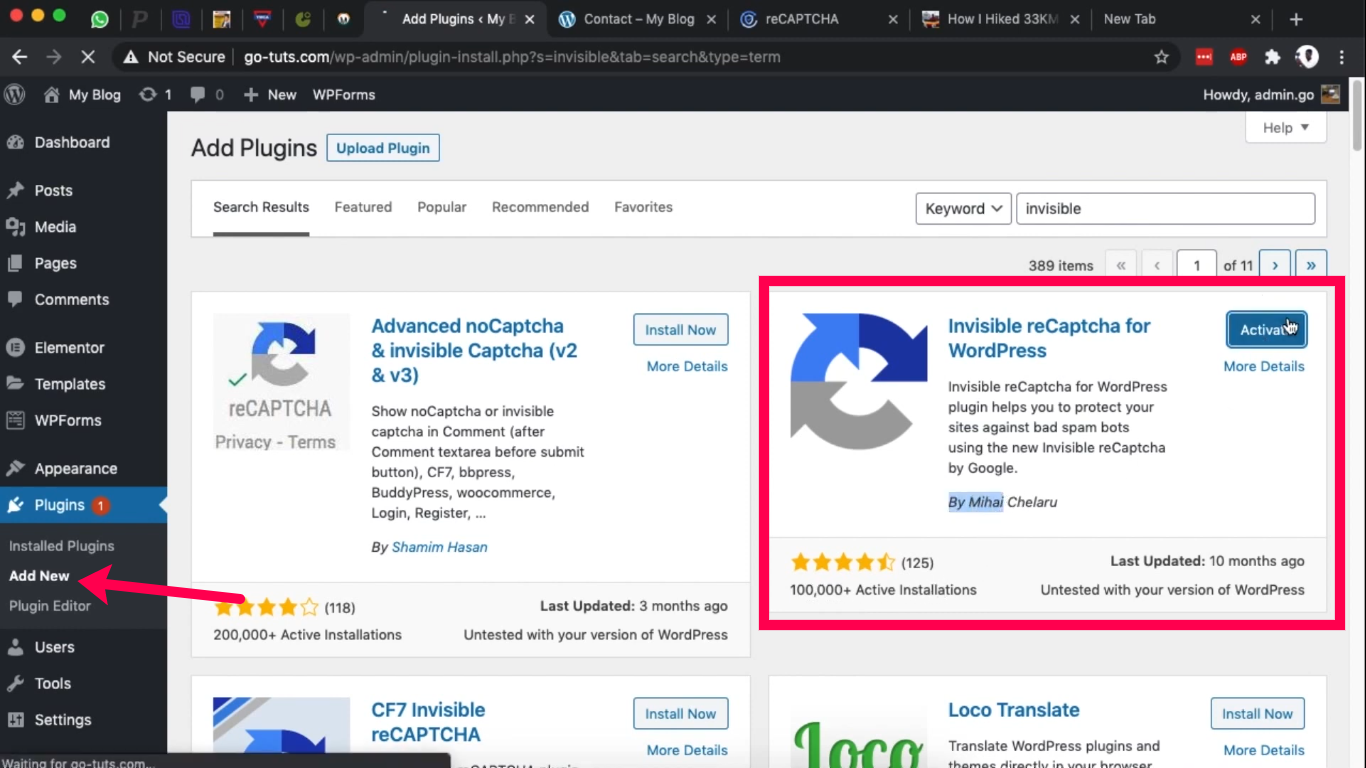Open the WordPress logo menu in admin bar
Image resolution: width=1366 pixels, height=768 pixels.
[x=15, y=95]
